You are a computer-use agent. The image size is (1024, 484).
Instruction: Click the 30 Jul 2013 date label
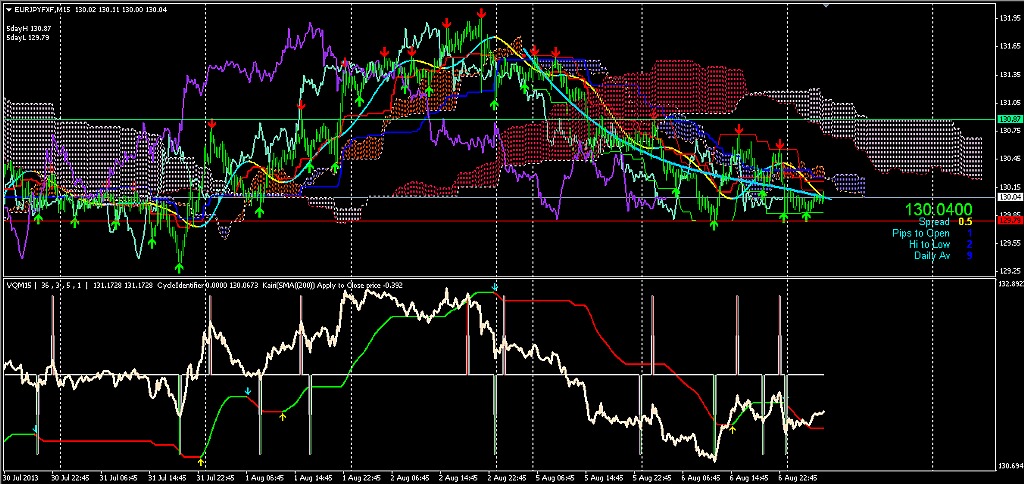click(x=20, y=478)
